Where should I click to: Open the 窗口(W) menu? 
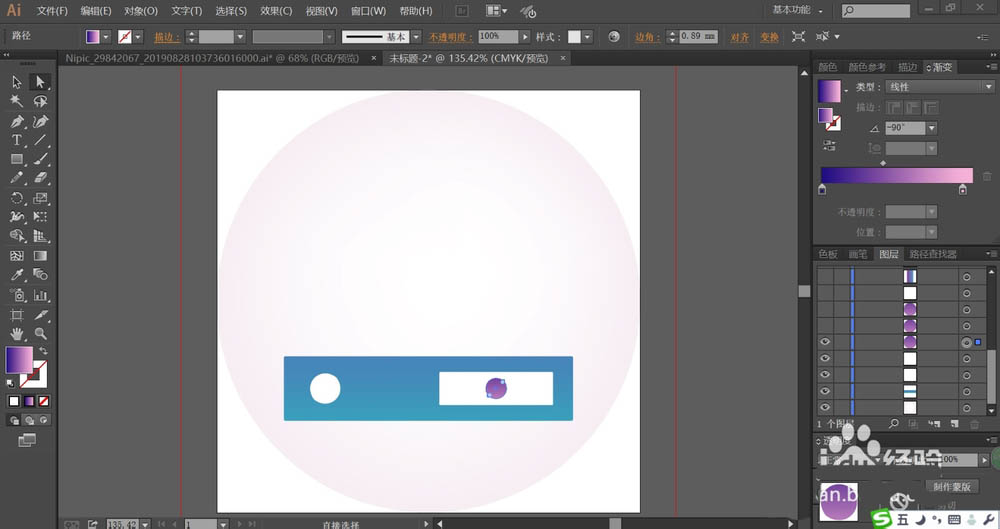coord(368,11)
